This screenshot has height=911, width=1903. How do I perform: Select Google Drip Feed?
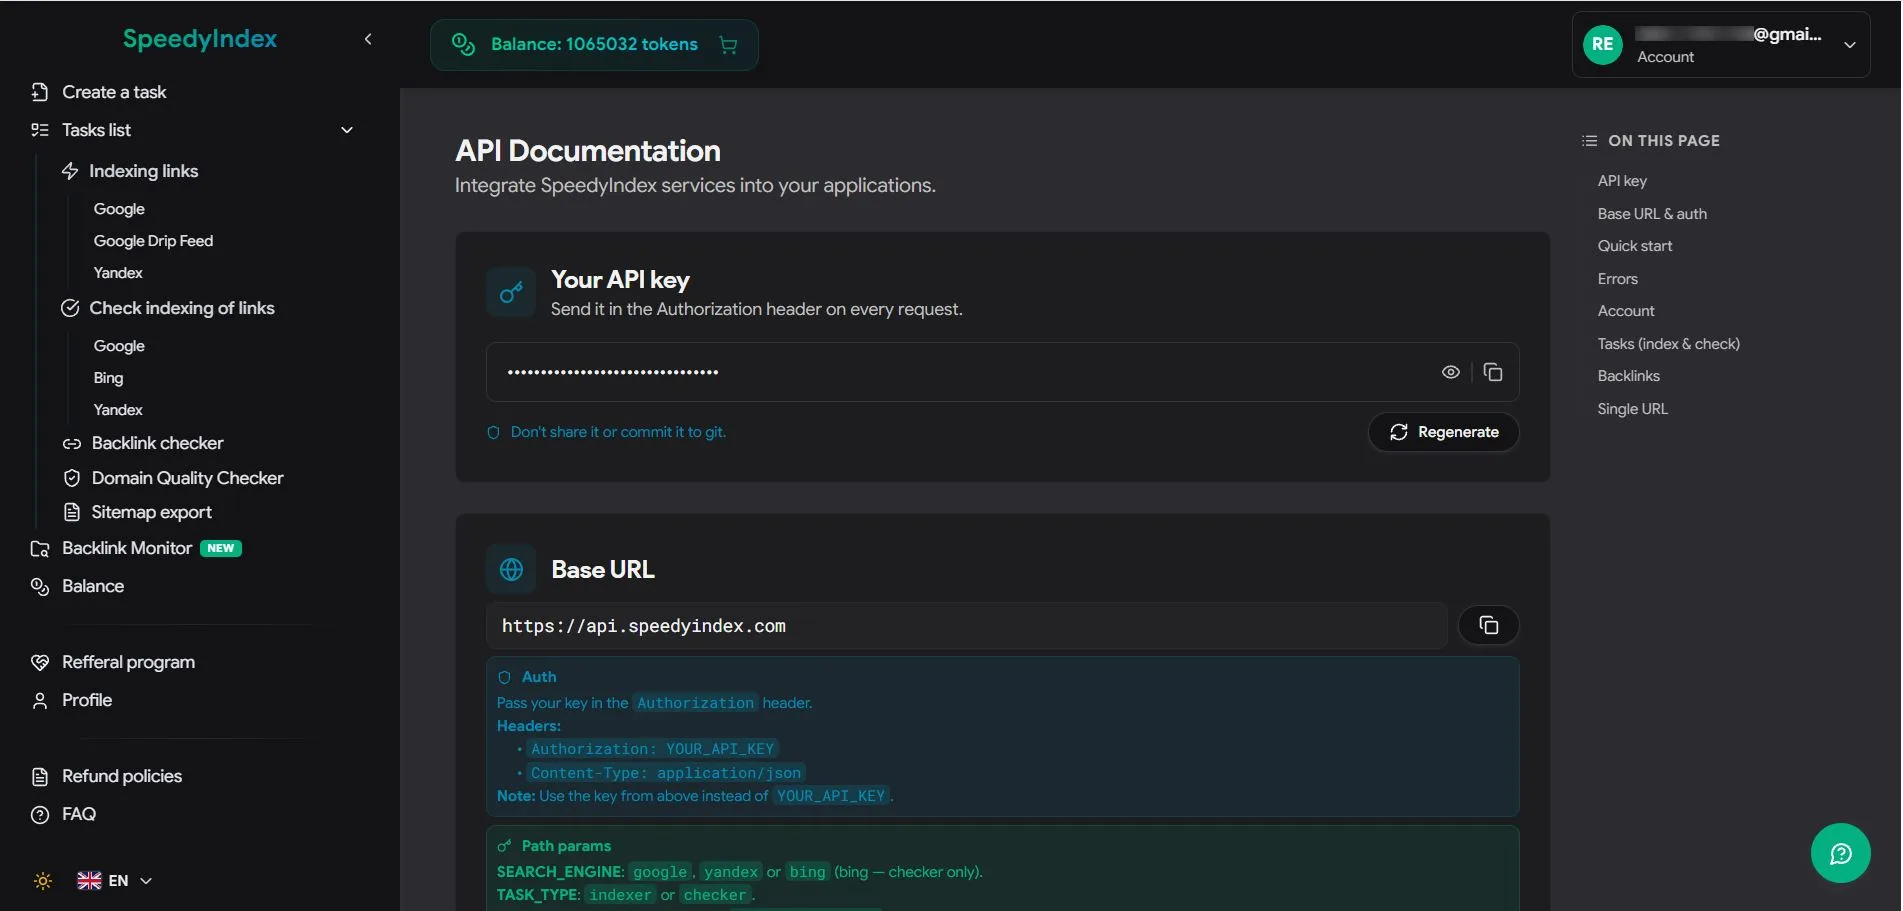153,241
